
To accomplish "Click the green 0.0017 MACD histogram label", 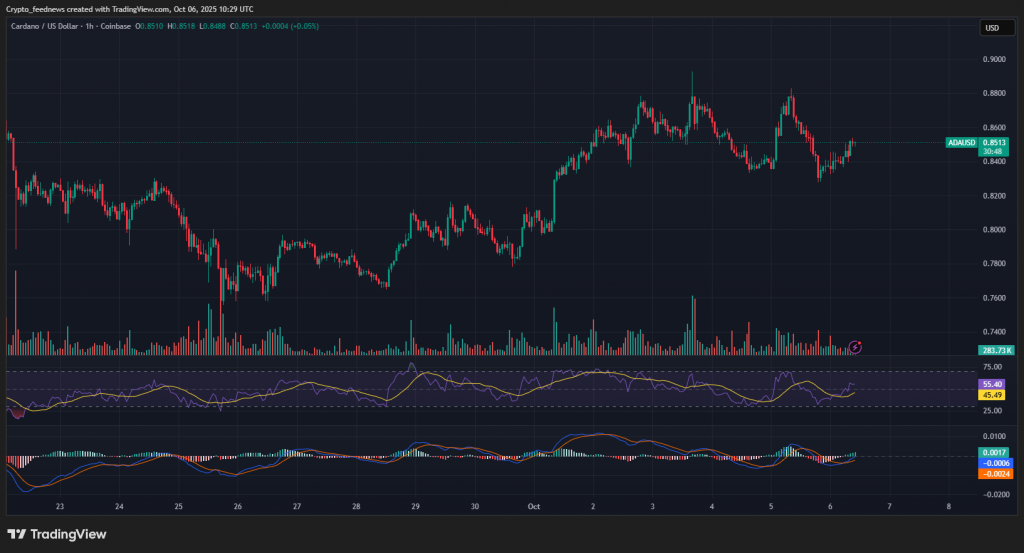I will tap(993, 453).
